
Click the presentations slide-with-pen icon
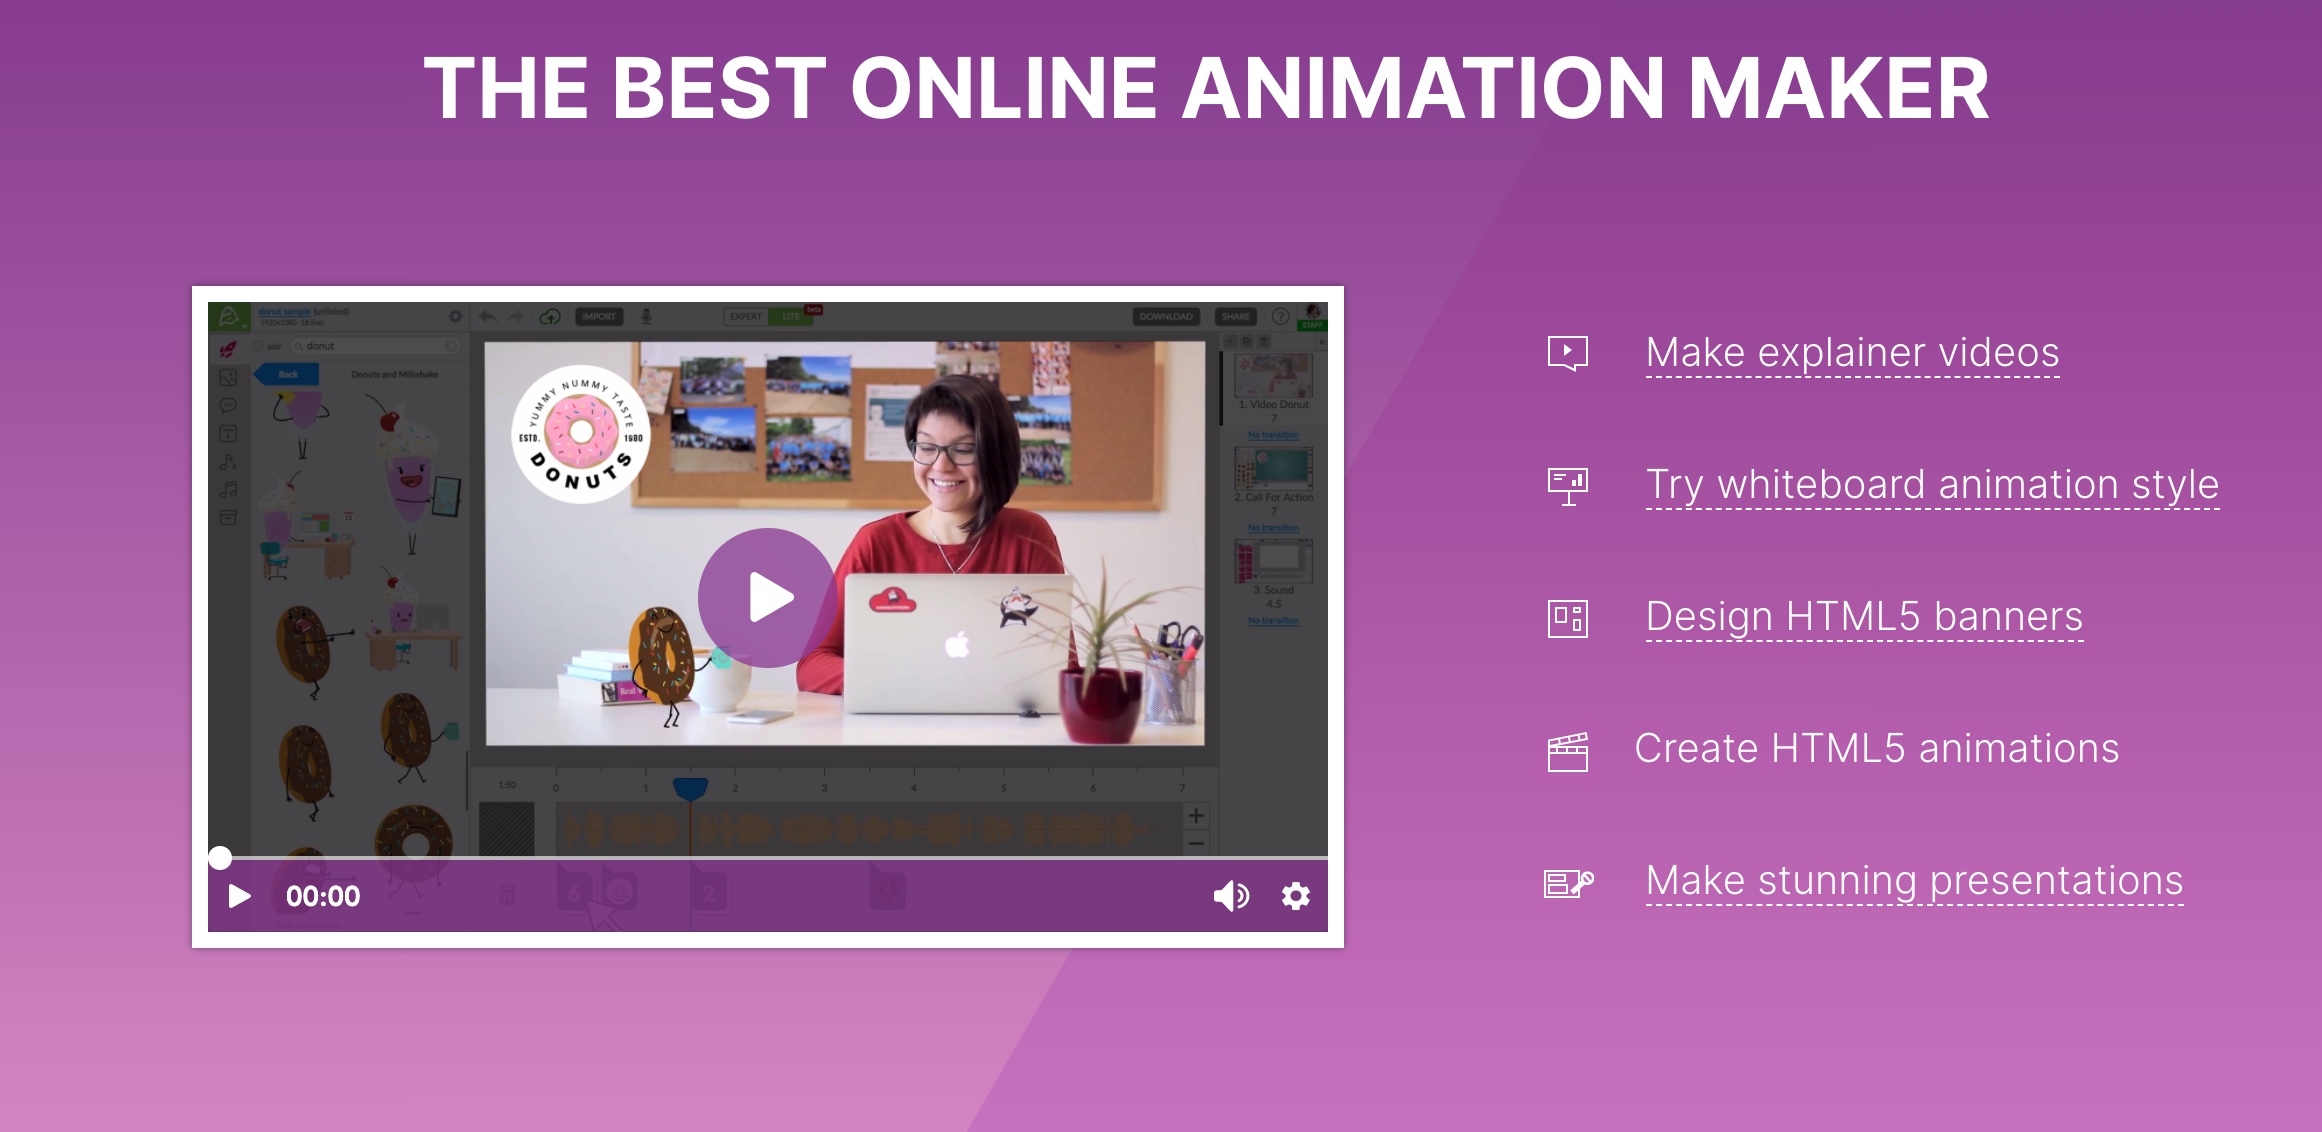(x=1567, y=883)
